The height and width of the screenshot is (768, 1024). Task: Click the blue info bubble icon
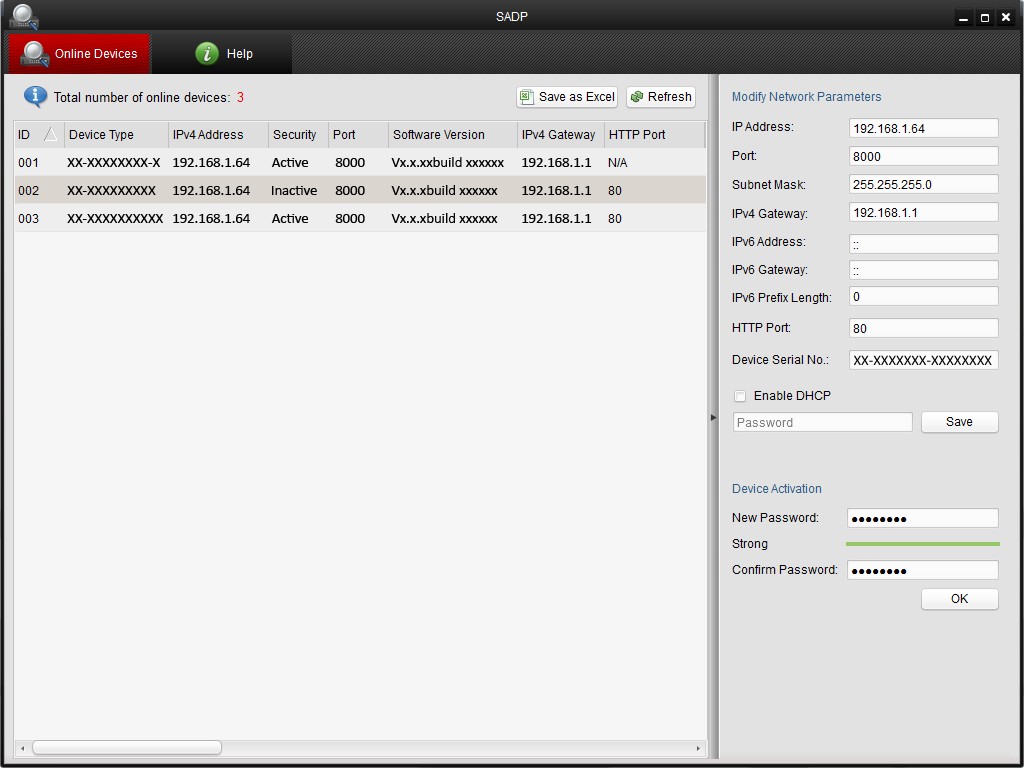(x=35, y=97)
